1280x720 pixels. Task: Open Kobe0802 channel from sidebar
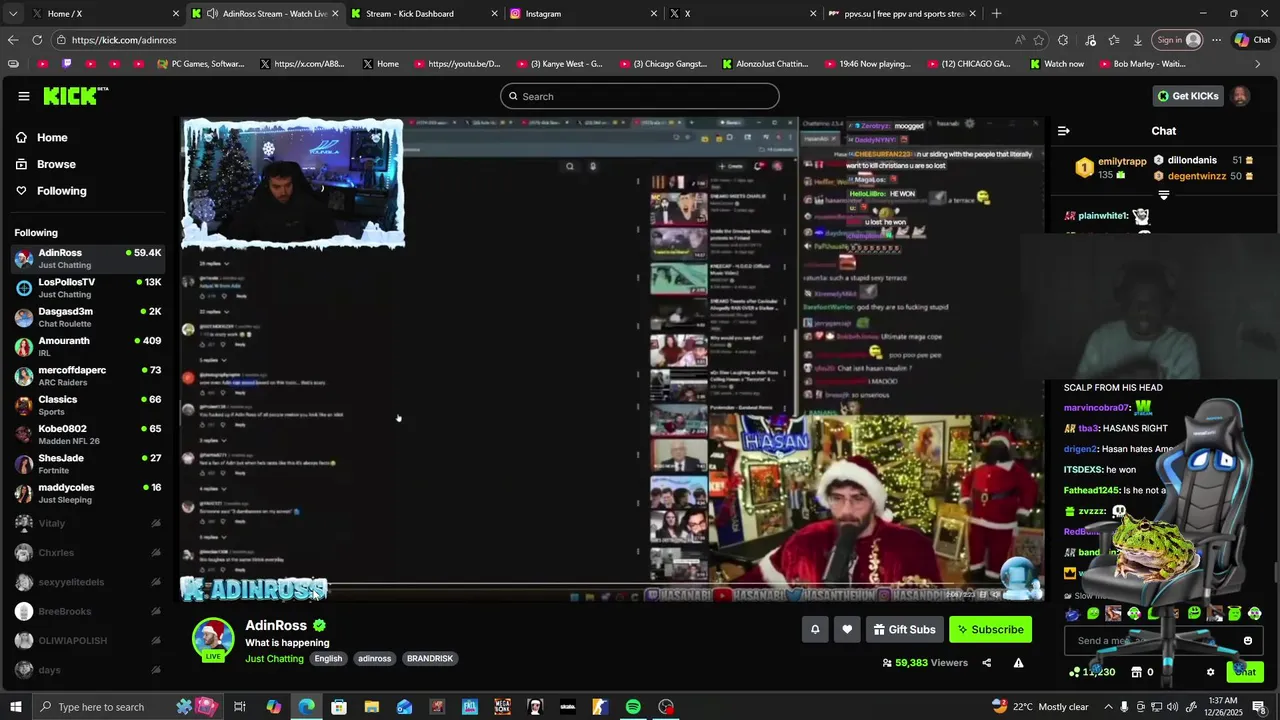88,435
